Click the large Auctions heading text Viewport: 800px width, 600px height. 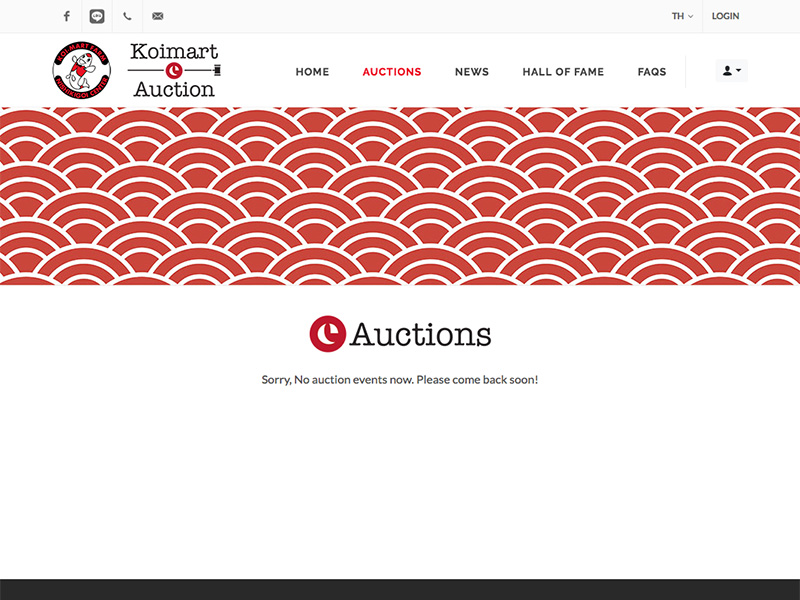[x=420, y=334]
